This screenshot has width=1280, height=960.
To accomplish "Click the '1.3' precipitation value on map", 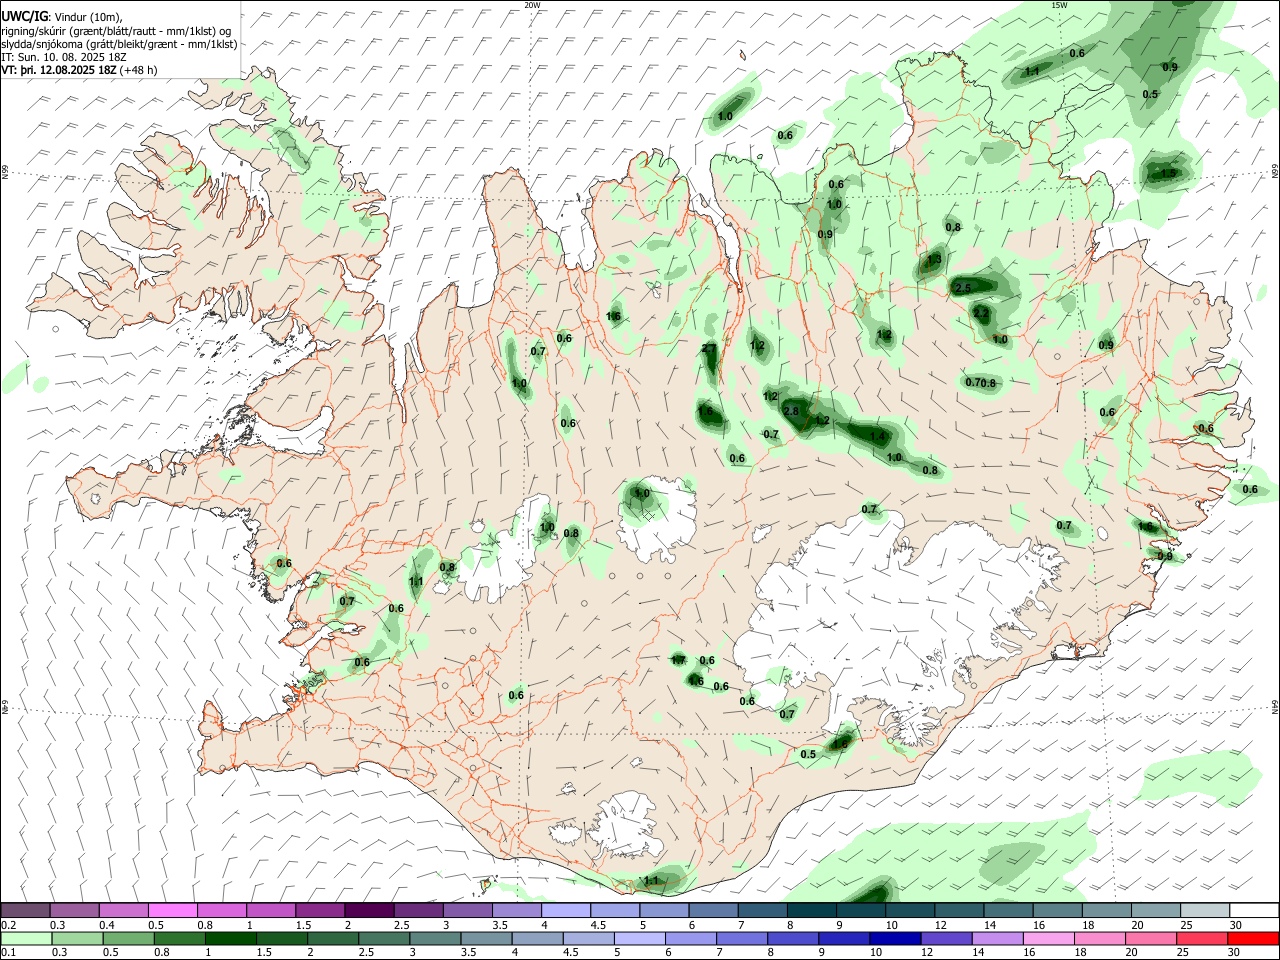I will tap(934, 259).
